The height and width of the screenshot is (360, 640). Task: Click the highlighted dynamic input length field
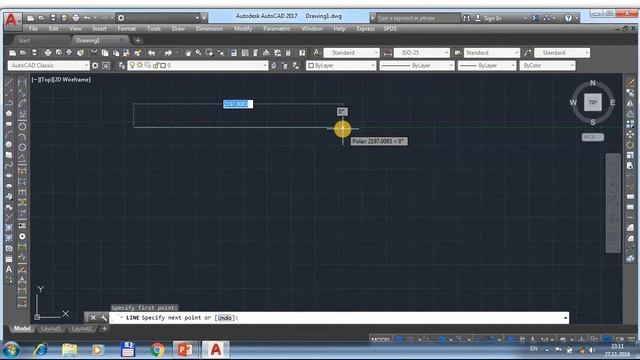[238, 104]
